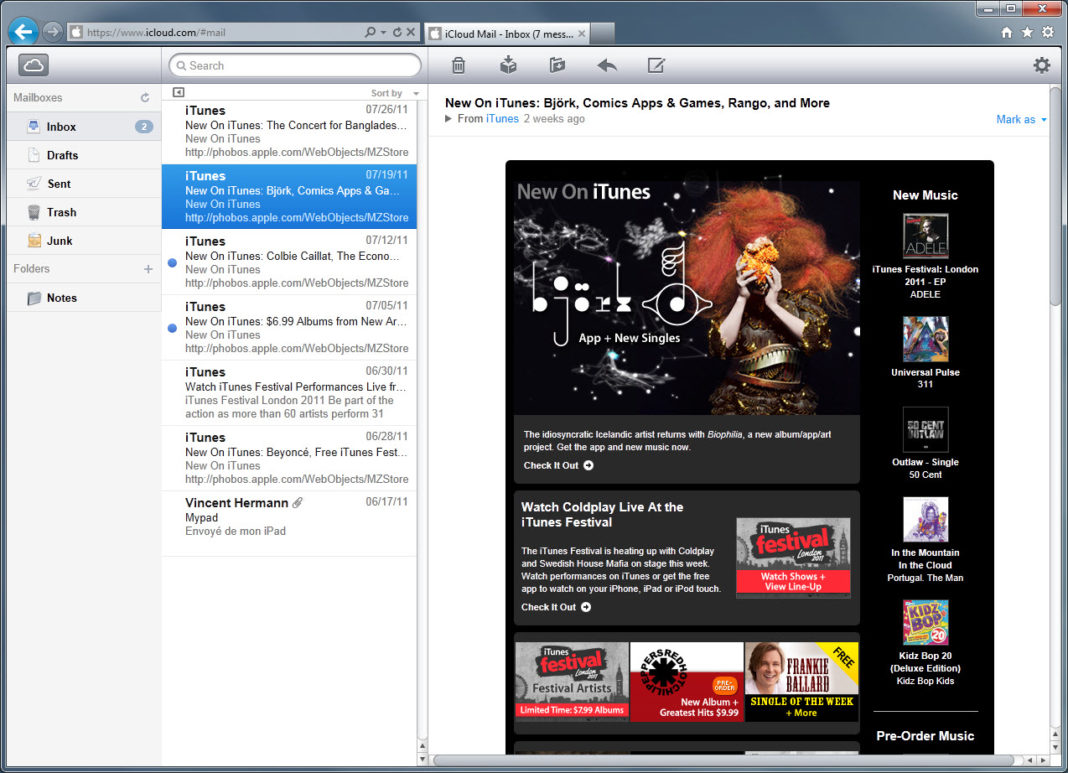This screenshot has height=773, width=1068.
Task: Click the message pane horizontal scrollbar
Action: tap(724, 760)
